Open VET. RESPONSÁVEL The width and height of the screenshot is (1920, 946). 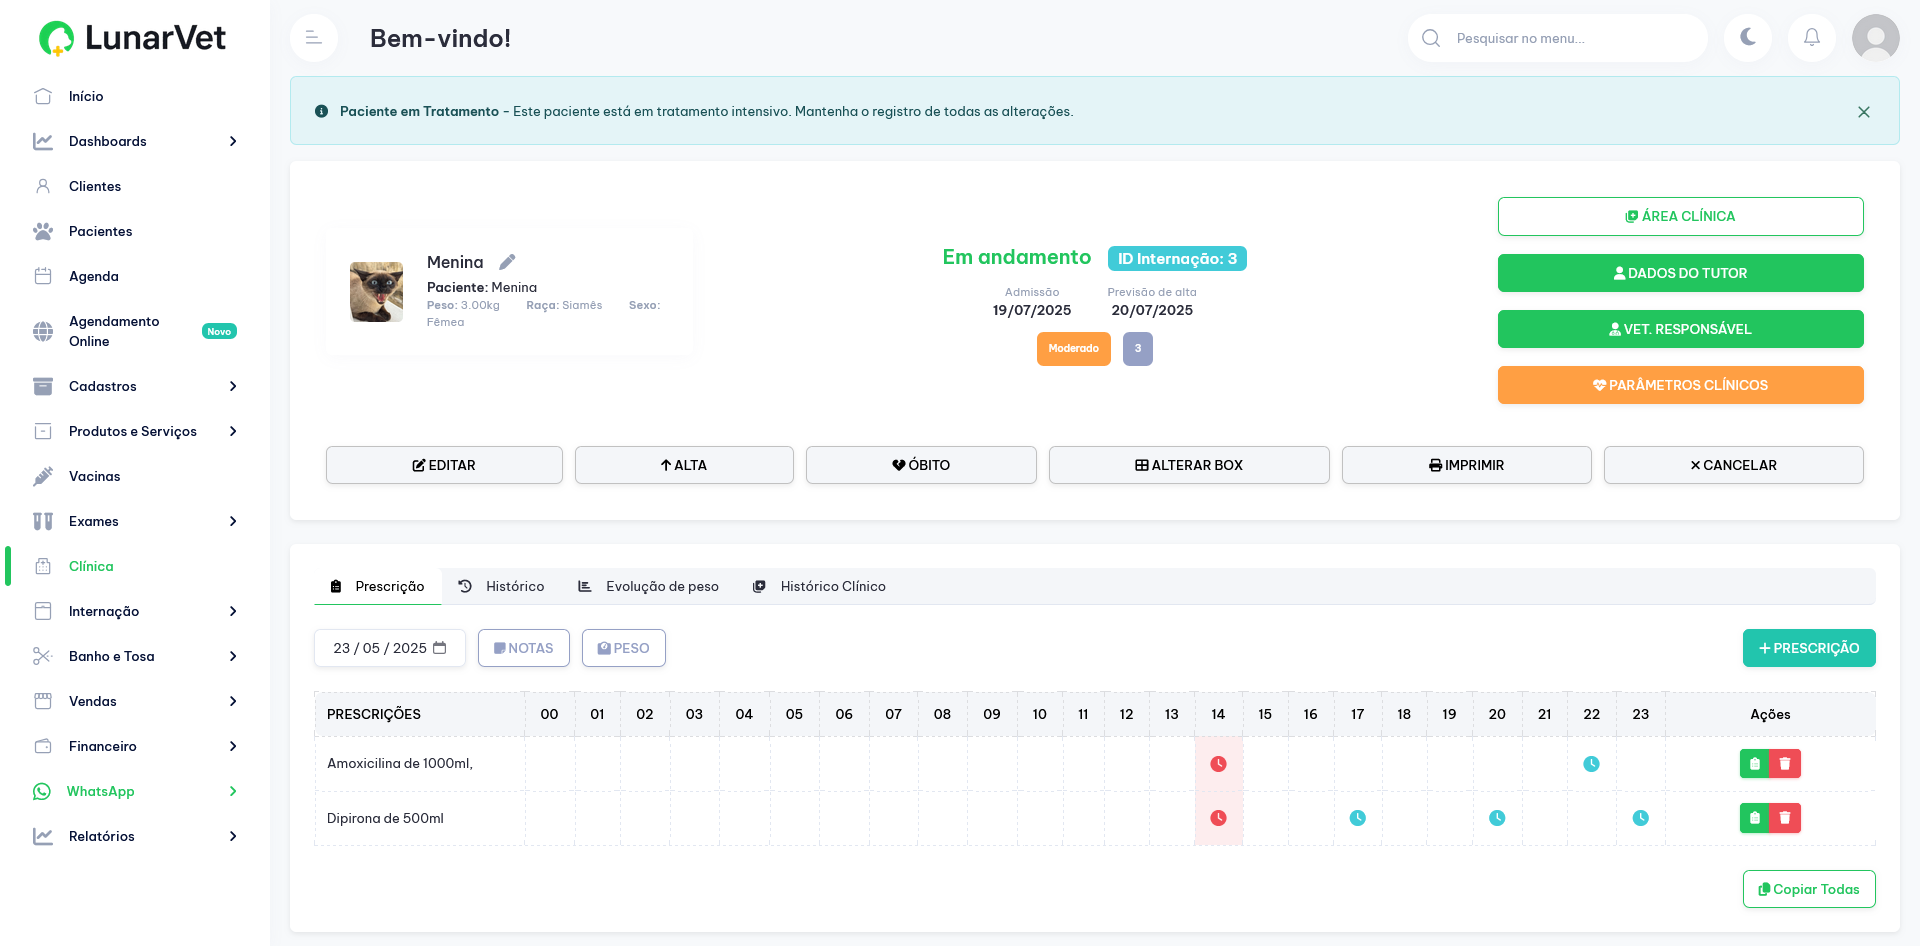coord(1680,329)
